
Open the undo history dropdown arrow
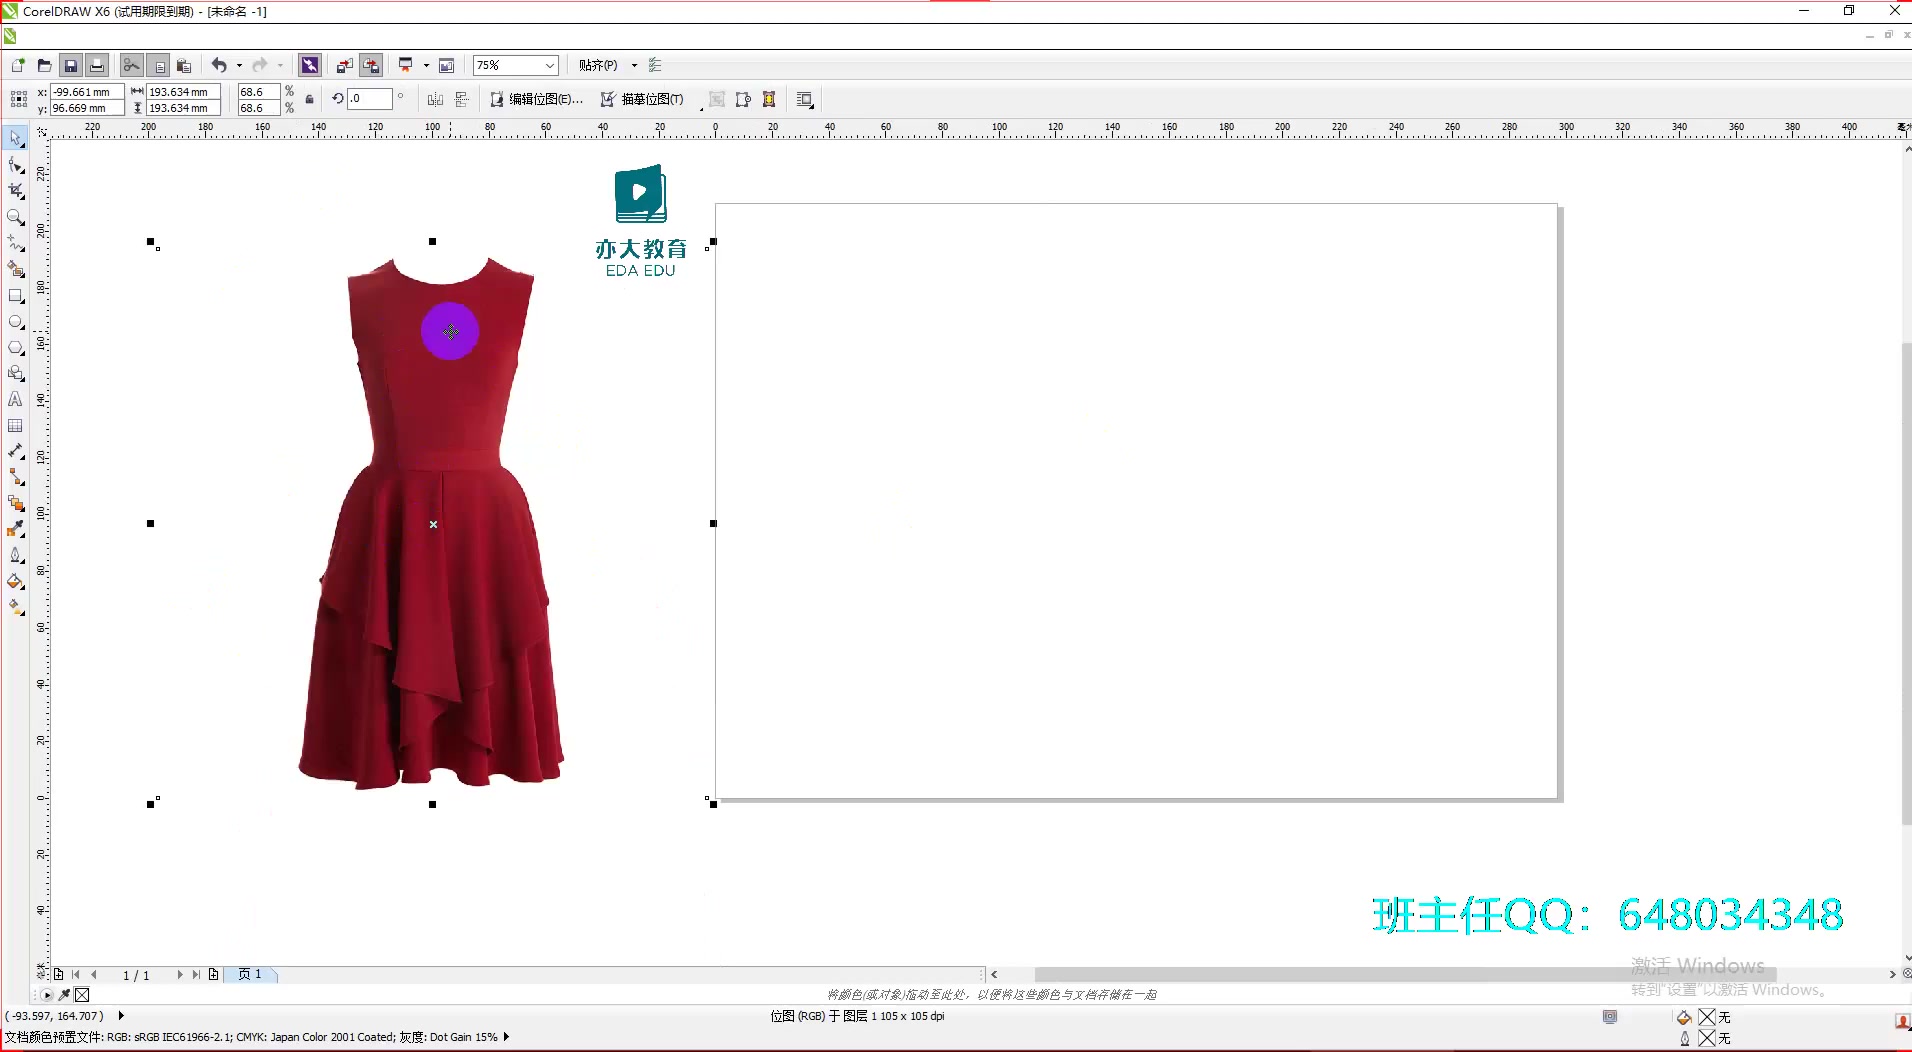[239, 65]
